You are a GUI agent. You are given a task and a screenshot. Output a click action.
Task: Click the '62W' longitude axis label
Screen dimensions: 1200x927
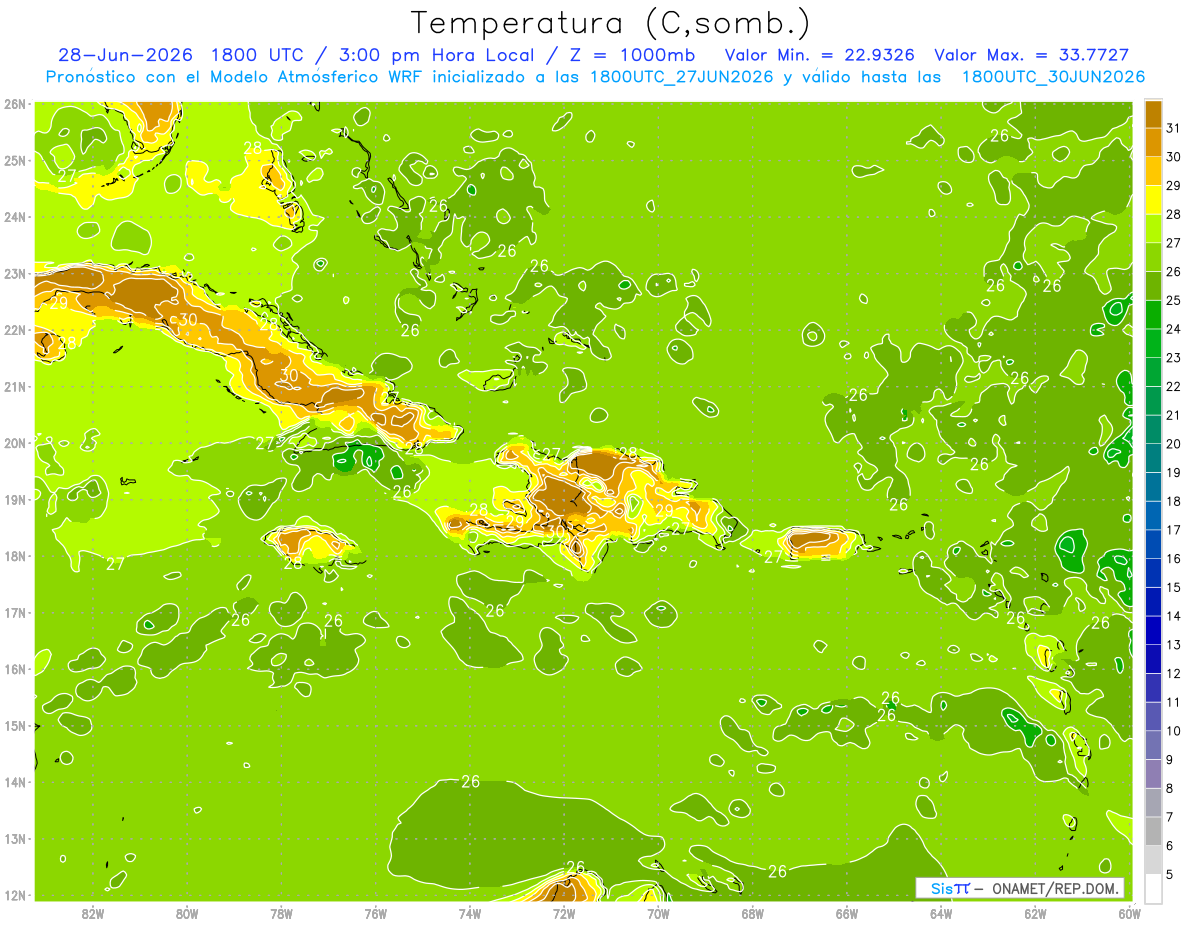1035,912
